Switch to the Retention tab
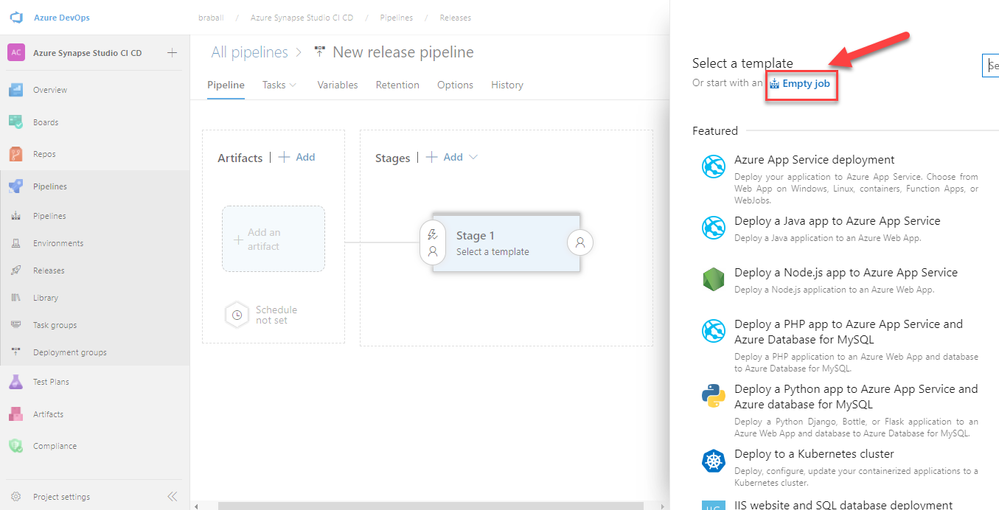 [397, 85]
